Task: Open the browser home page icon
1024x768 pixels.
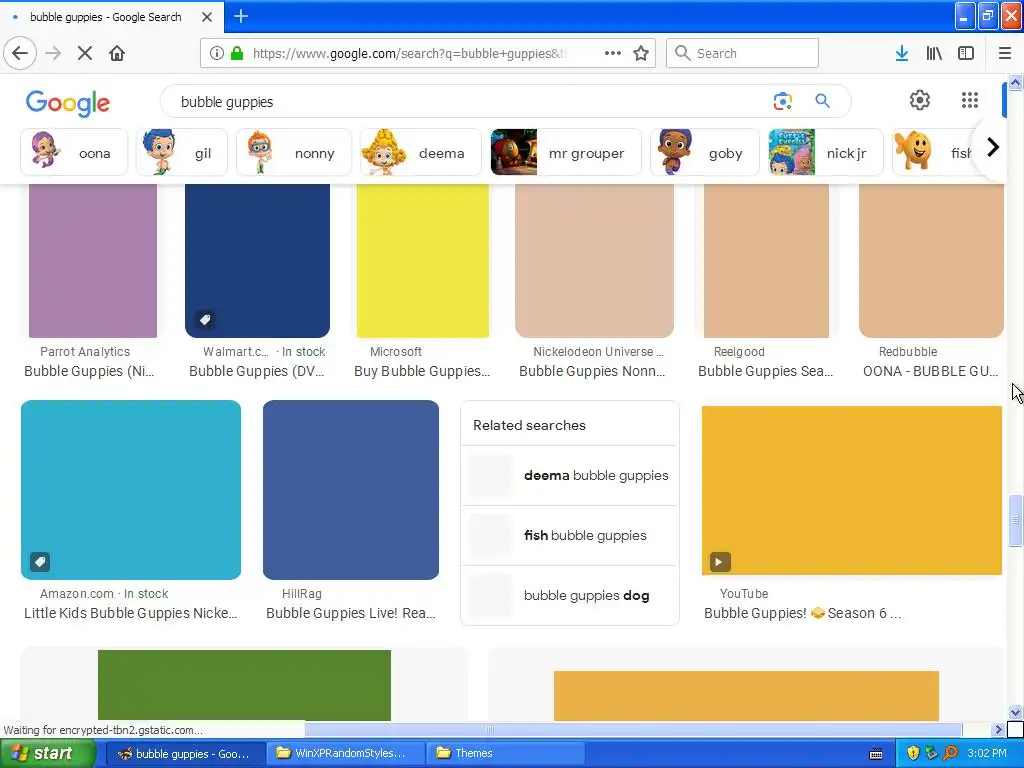Action: click(x=117, y=53)
